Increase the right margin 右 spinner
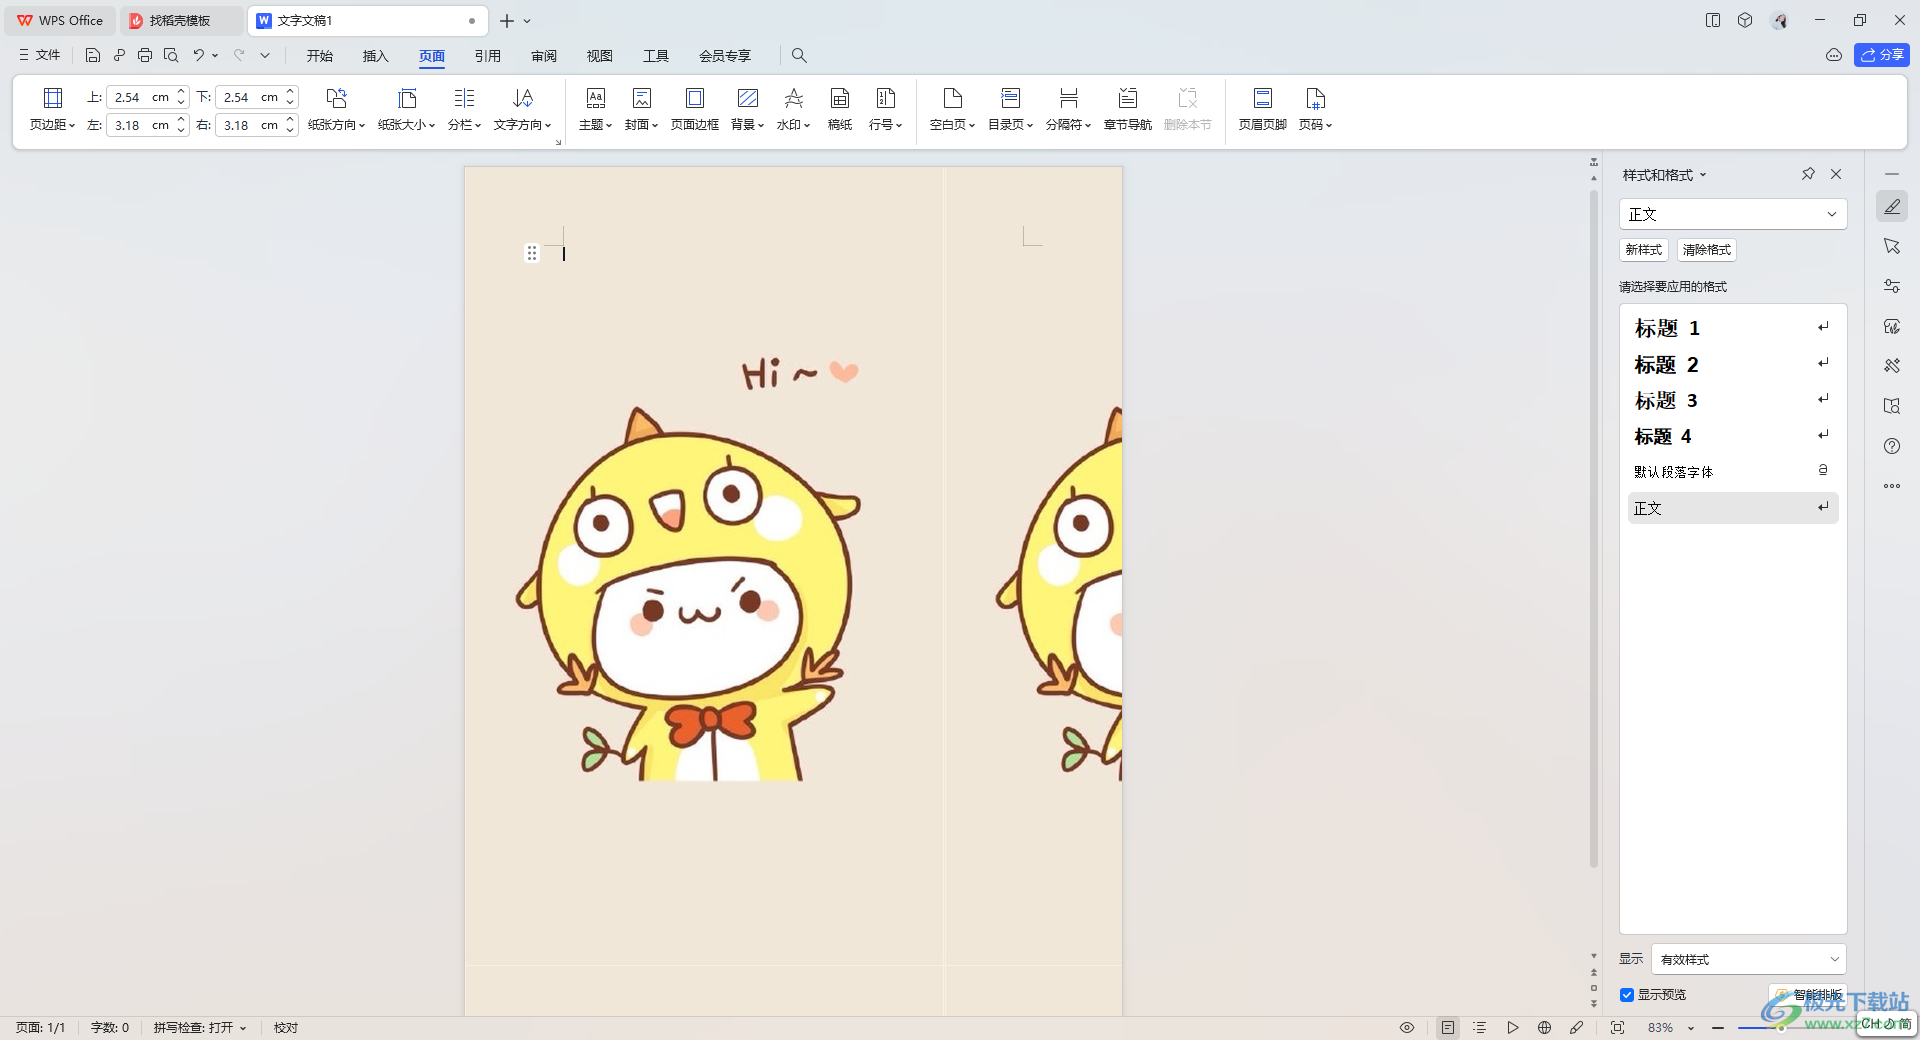 pyautogui.click(x=290, y=119)
